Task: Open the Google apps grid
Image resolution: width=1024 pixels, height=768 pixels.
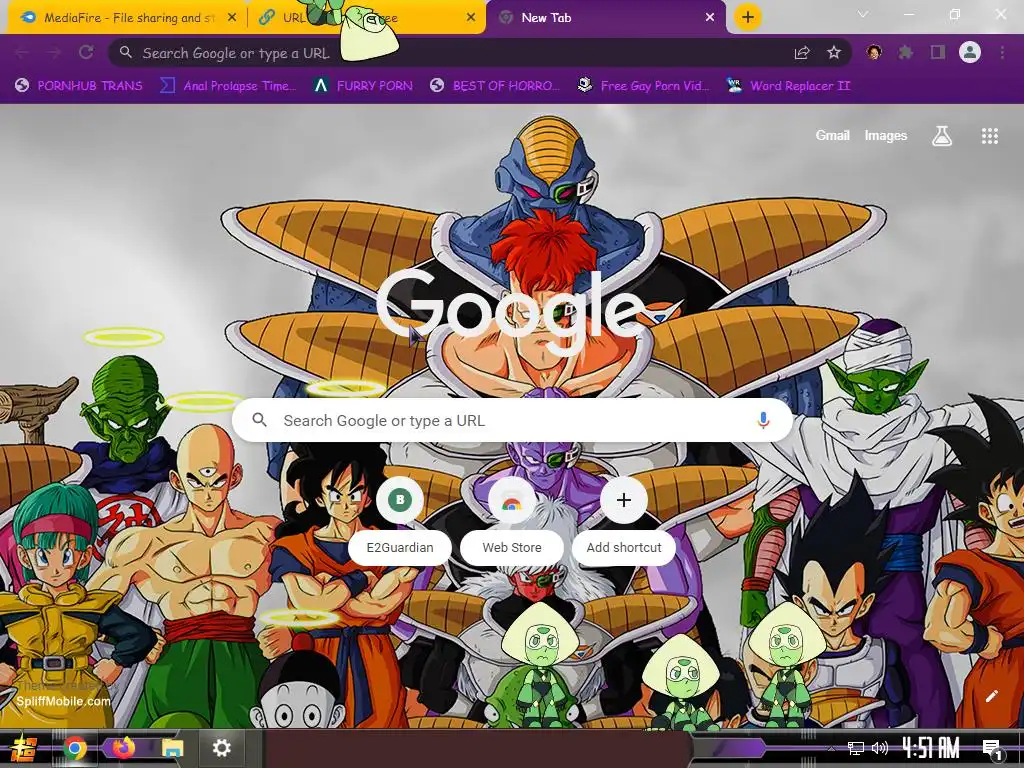Action: point(989,136)
